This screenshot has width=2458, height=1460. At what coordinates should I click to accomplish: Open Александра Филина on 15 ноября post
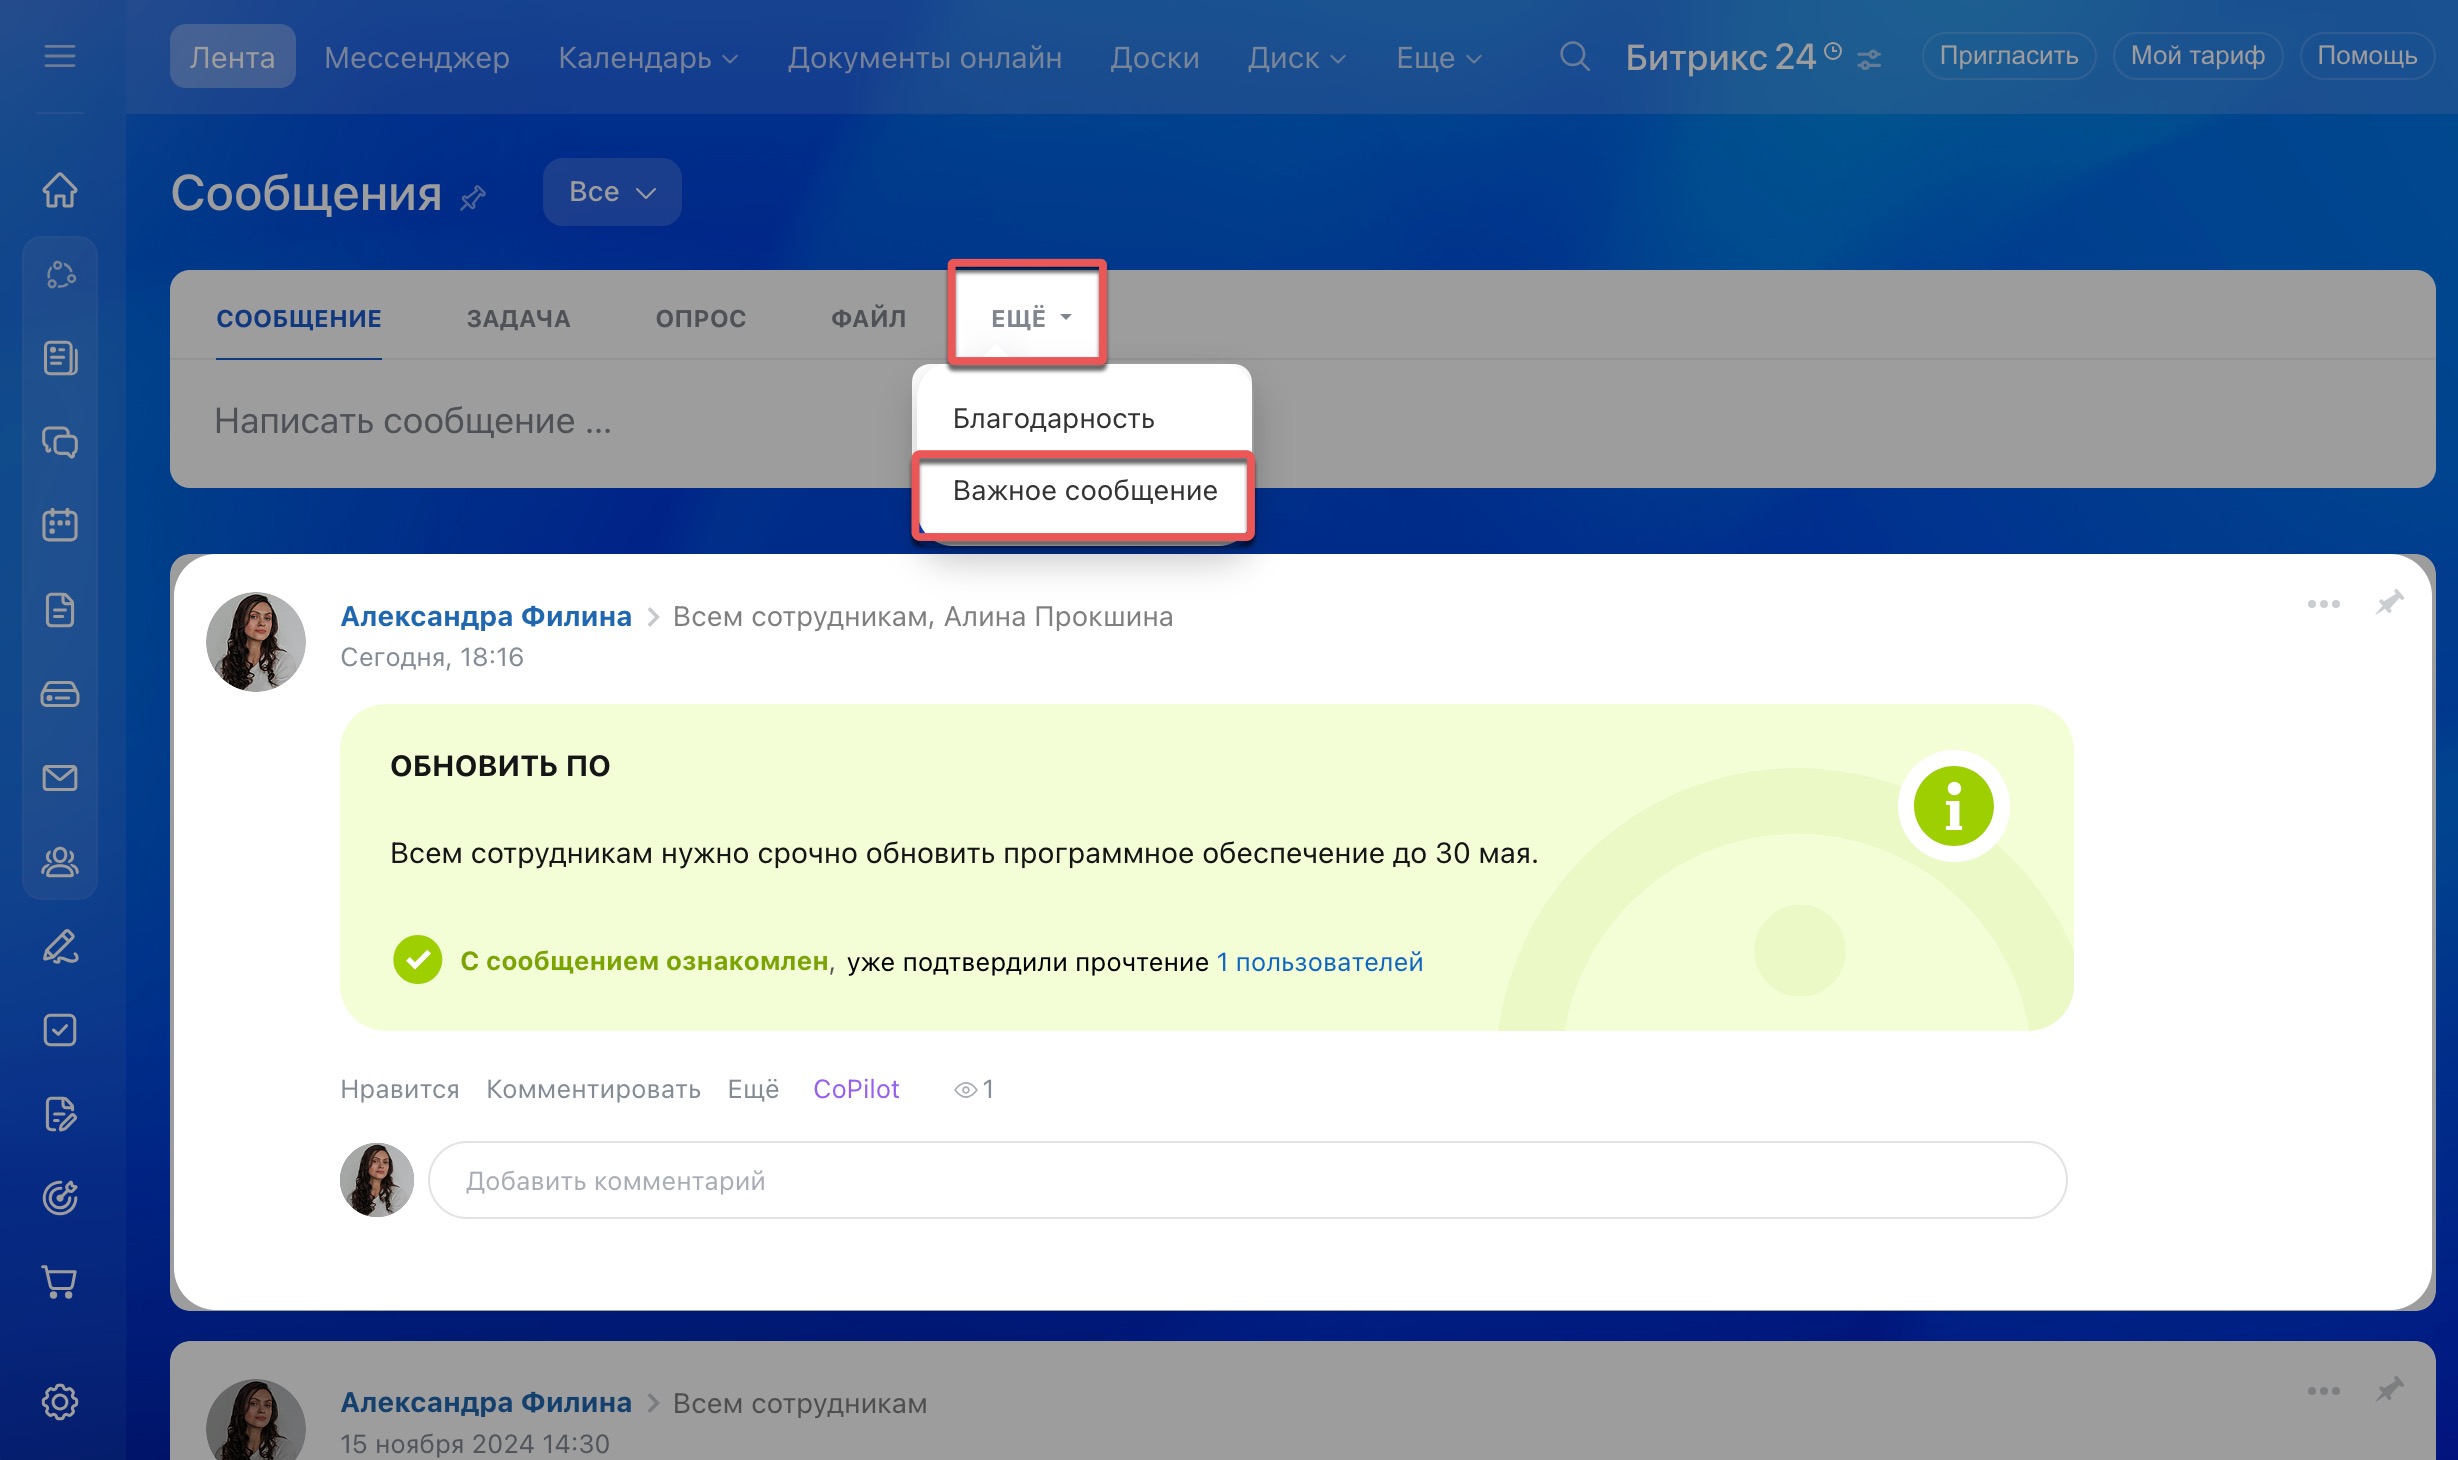point(486,1403)
